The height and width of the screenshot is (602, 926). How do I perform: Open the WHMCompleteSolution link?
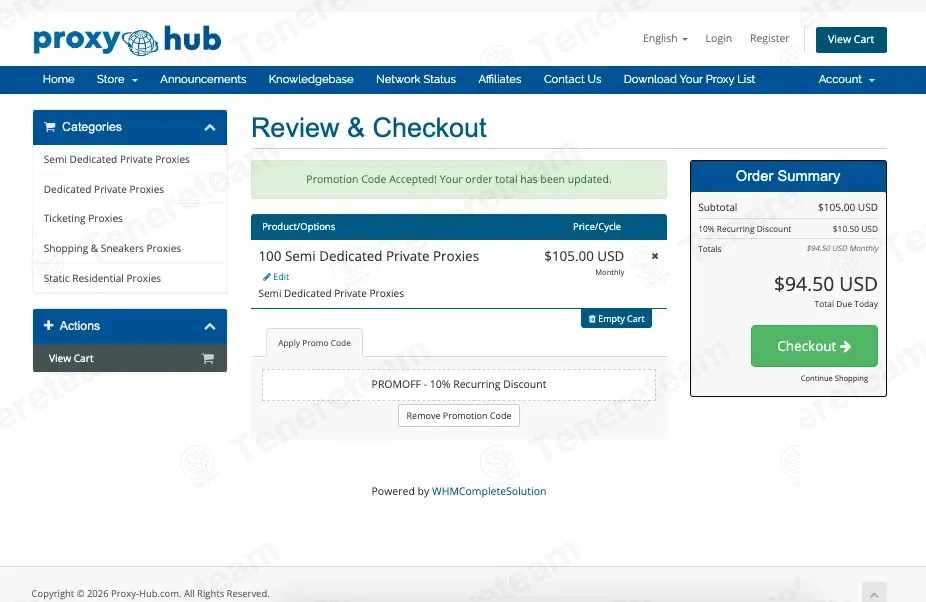click(489, 491)
